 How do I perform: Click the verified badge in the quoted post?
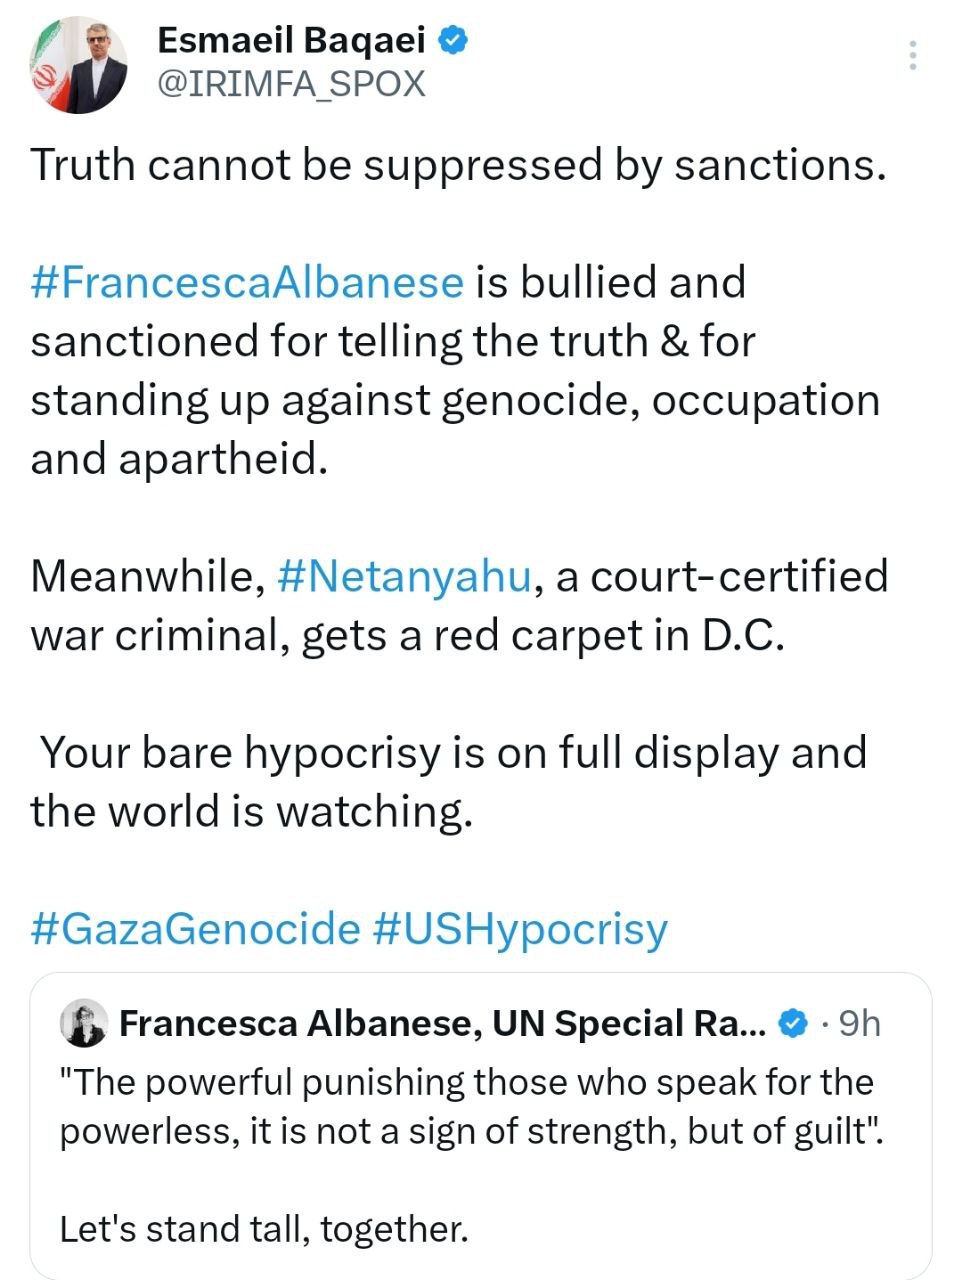point(792,1023)
